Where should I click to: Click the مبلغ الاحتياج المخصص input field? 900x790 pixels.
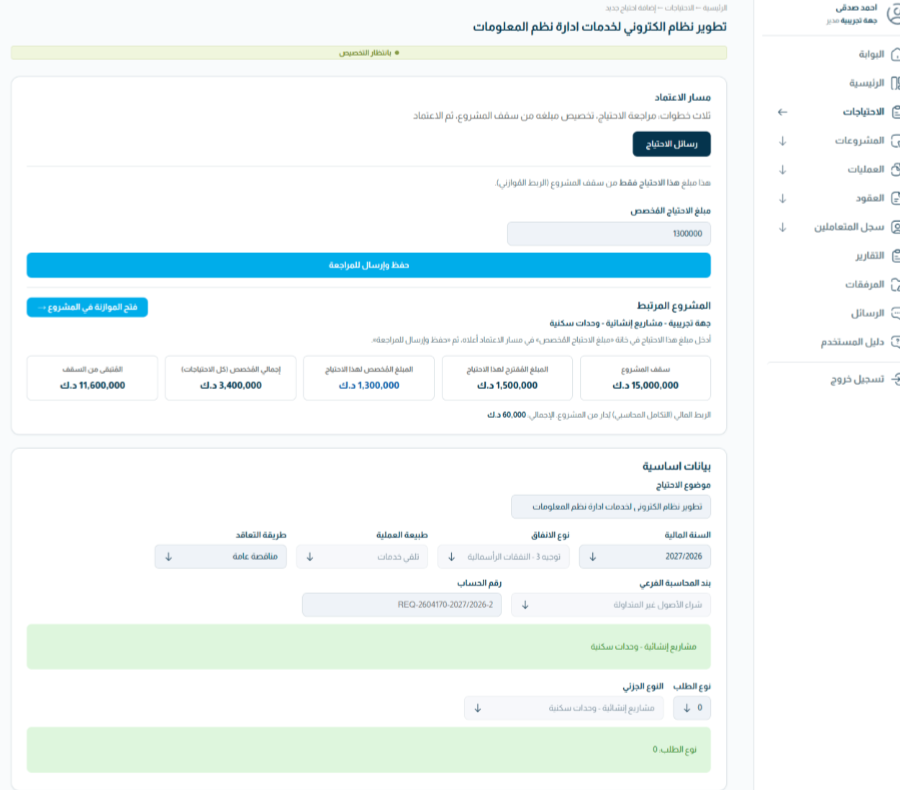tap(608, 234)
